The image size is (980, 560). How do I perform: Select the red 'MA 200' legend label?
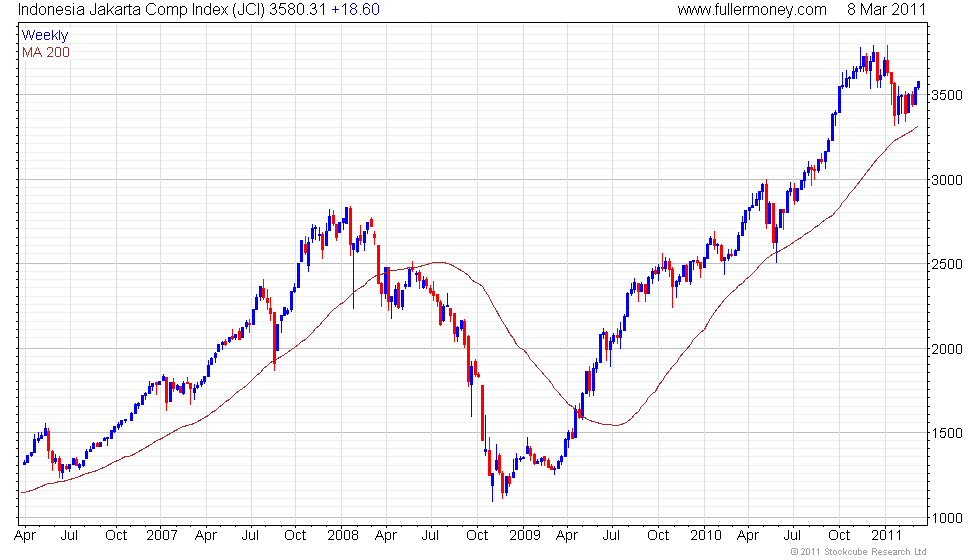46,52
